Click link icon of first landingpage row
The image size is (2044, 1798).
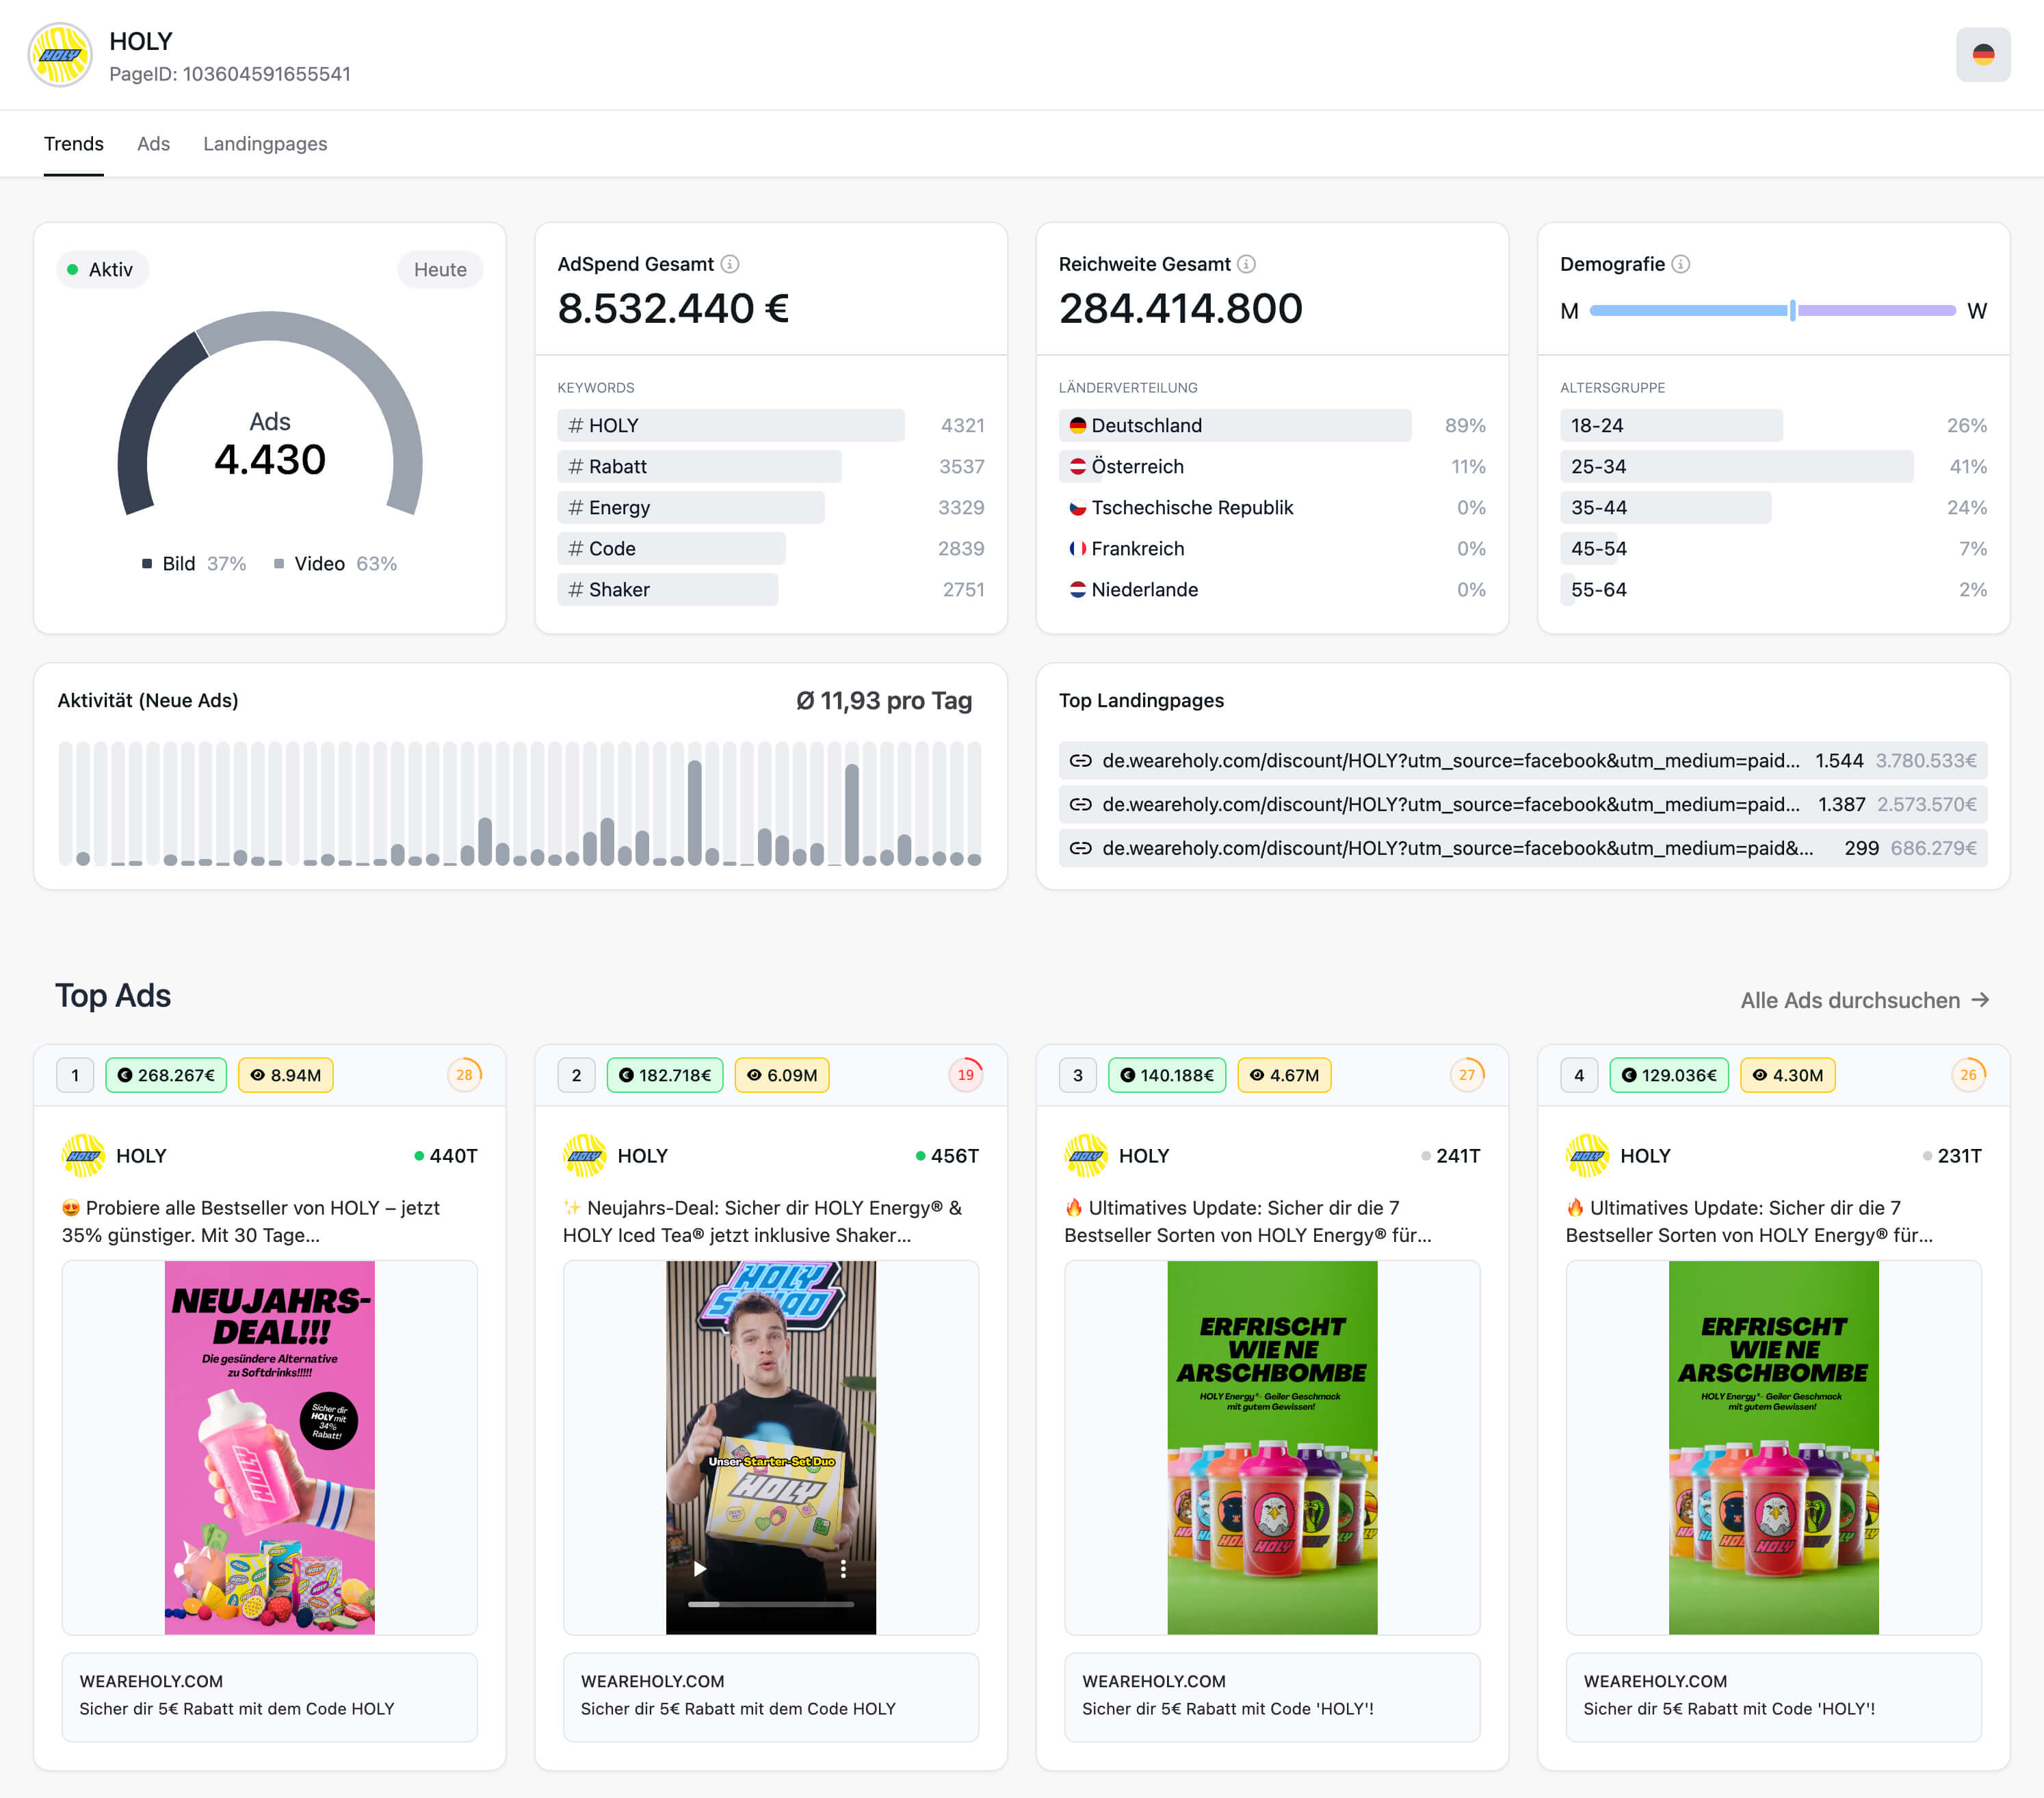pos(1080,761)
